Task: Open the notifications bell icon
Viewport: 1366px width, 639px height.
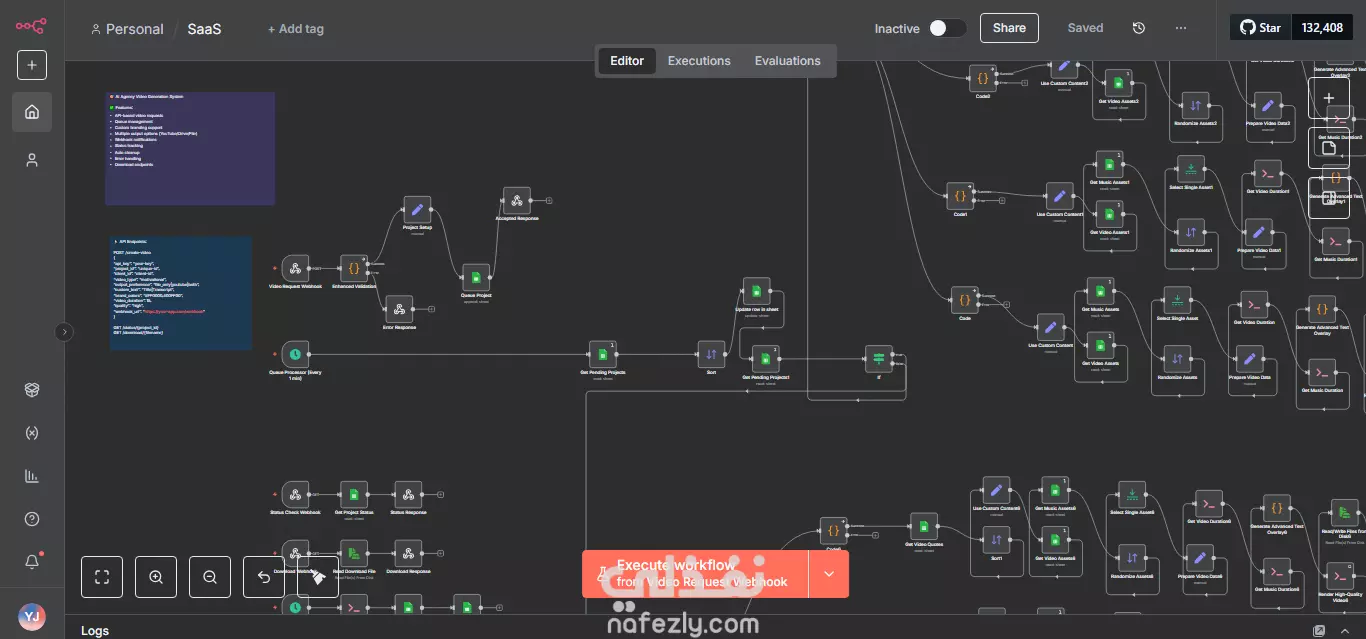Action: point(32,562)
